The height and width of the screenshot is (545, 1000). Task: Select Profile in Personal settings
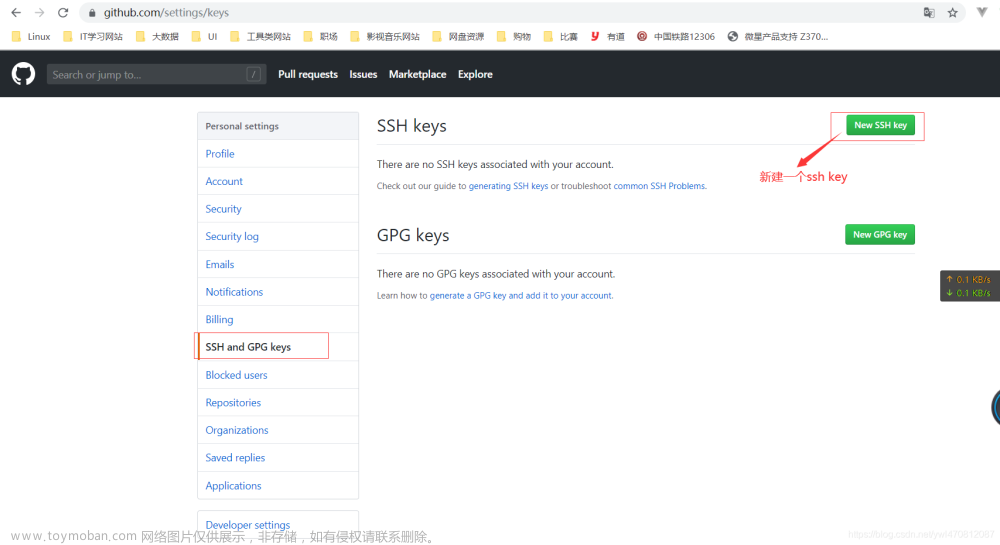278,154
